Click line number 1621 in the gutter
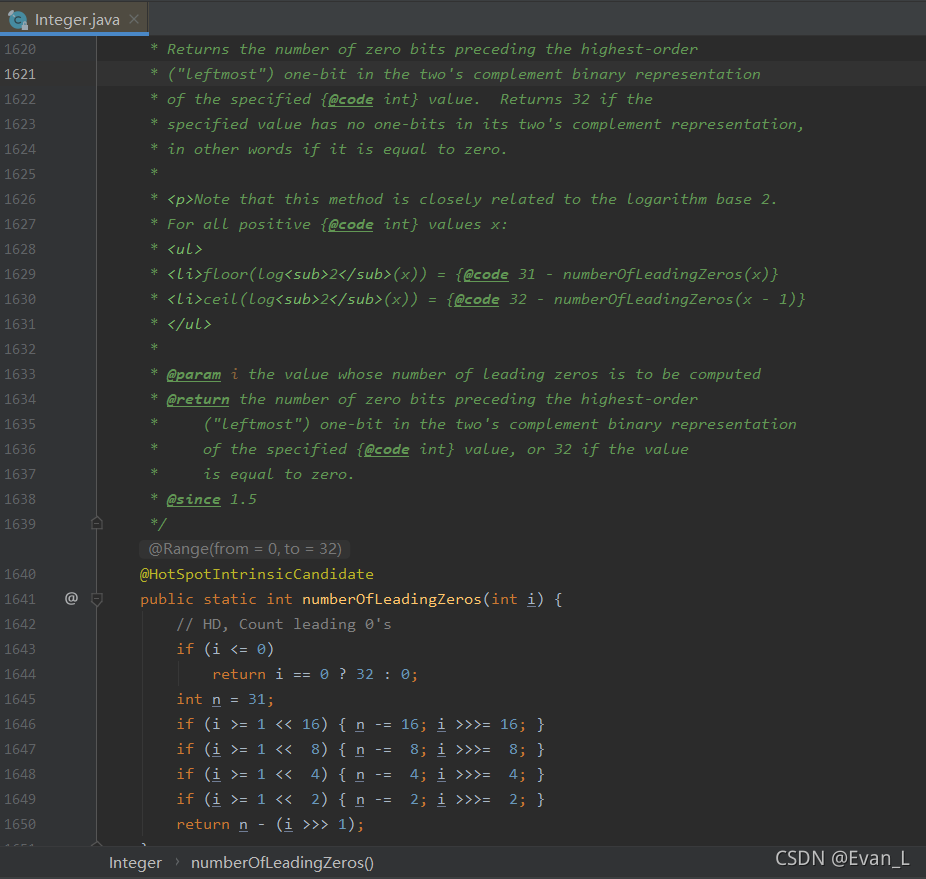This screenshot has height=879, width=926. (x=19, y=74)
